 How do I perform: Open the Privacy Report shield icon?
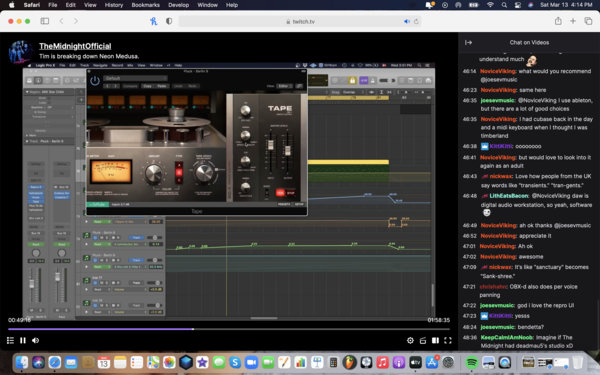[x=169, y=21]
